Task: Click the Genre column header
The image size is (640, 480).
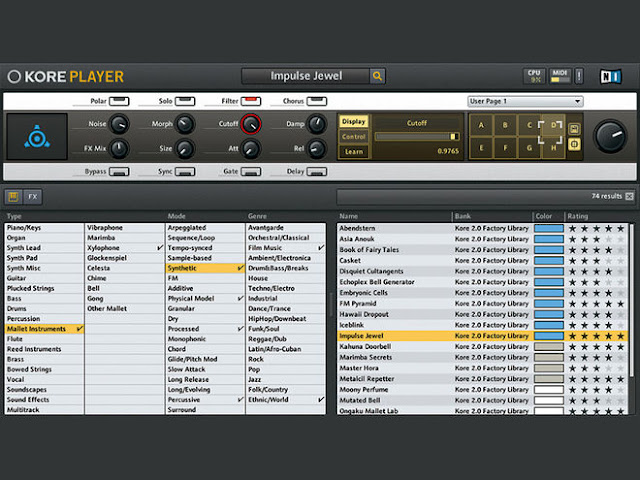Action: coord(257,216)
